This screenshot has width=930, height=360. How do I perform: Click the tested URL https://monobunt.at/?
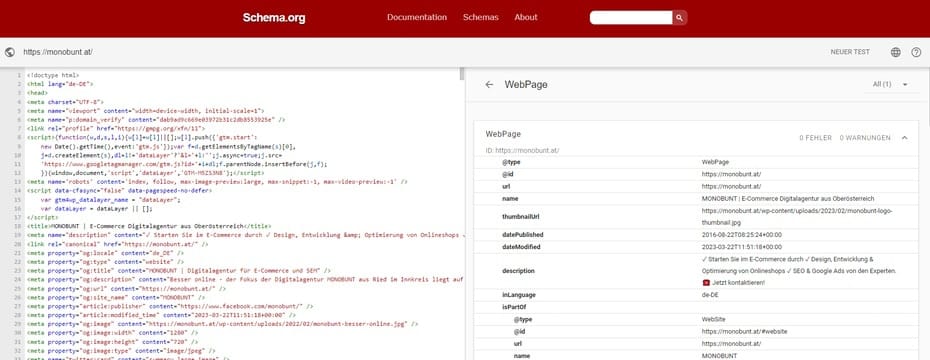click(x=58, y=52)
